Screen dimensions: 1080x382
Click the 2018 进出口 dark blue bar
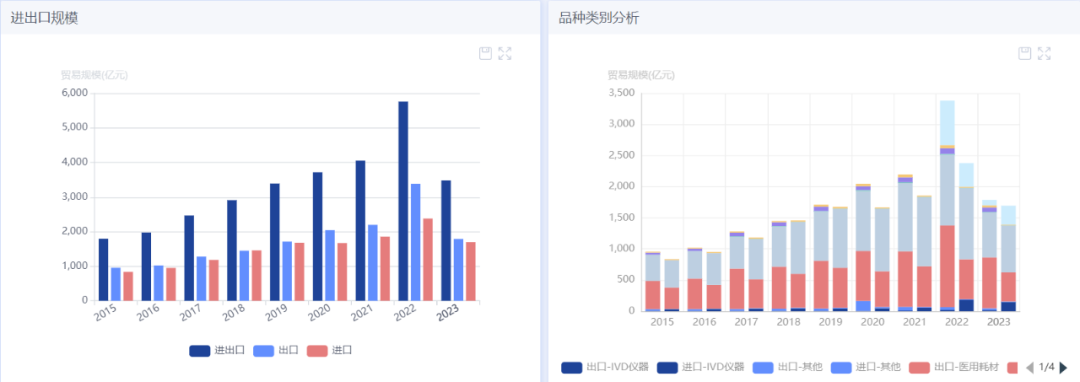pos(232,251)
